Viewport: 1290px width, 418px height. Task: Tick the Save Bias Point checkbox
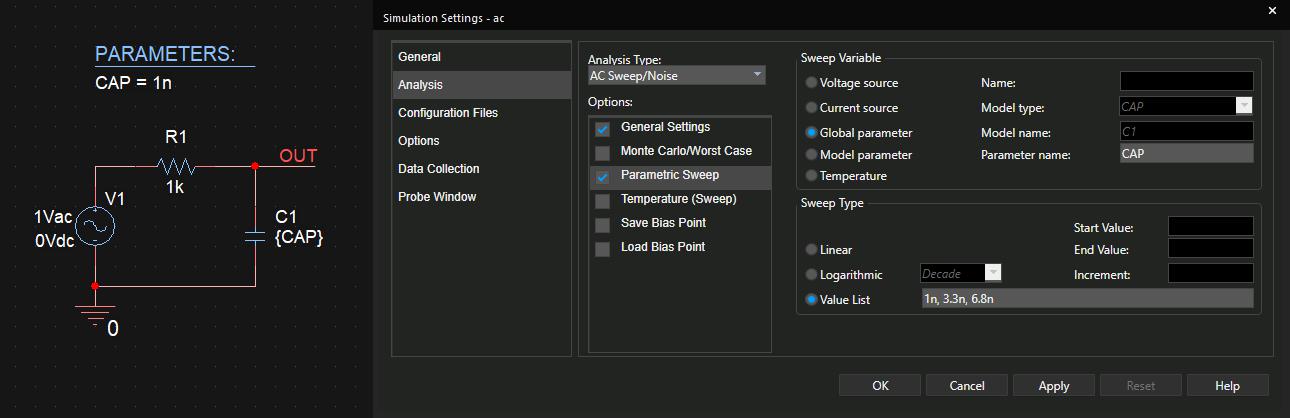(x=602, y=225)
